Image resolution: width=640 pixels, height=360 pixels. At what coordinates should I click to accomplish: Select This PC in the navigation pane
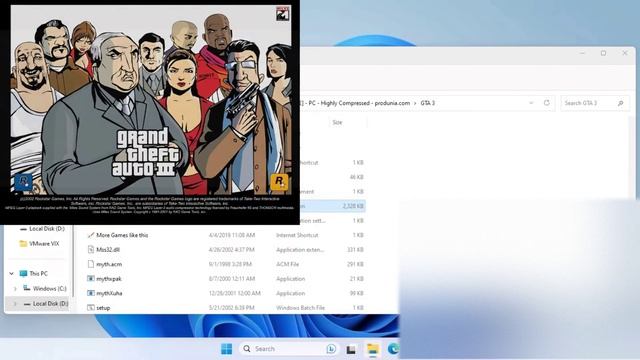click(x=38, y=273)
